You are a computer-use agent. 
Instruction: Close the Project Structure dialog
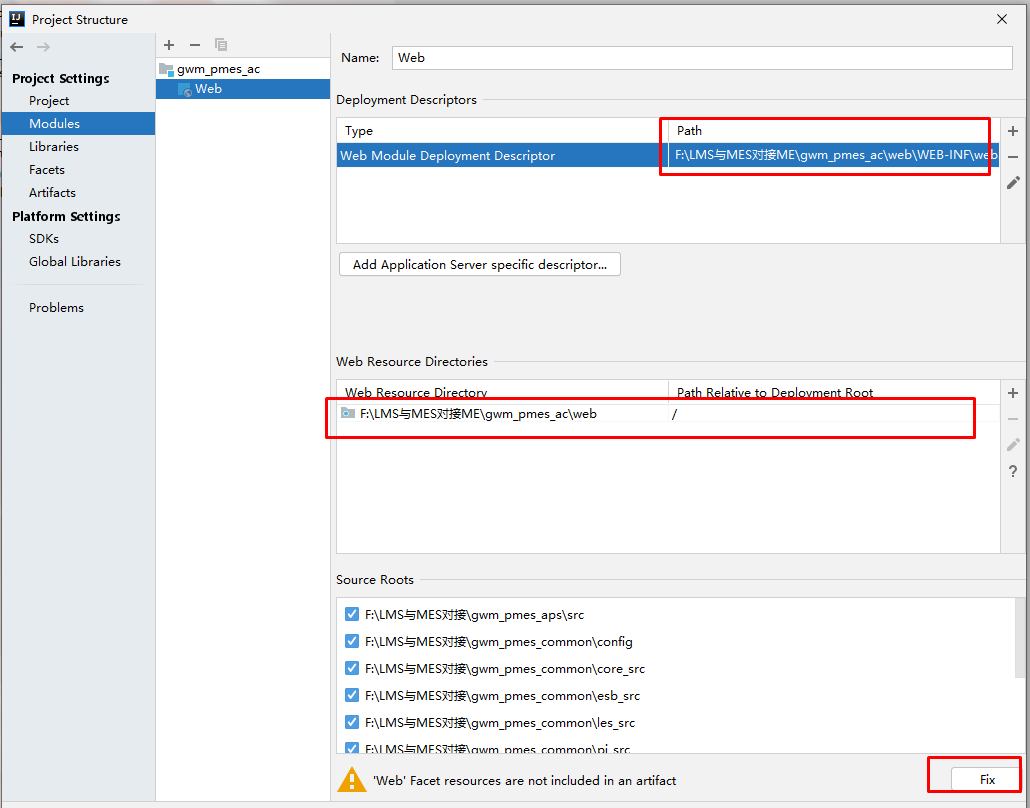click(x=1002, y=19)
